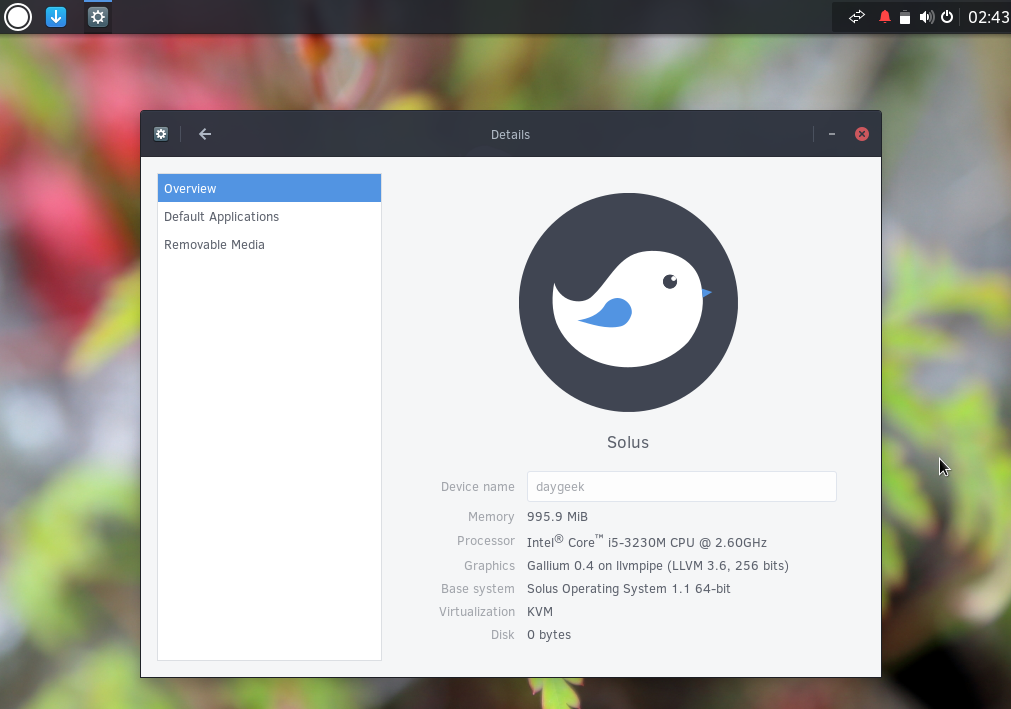Select the 0 bytes disk value
The height and width of the screenshot is (709, 1011).
tap(549, 635)
